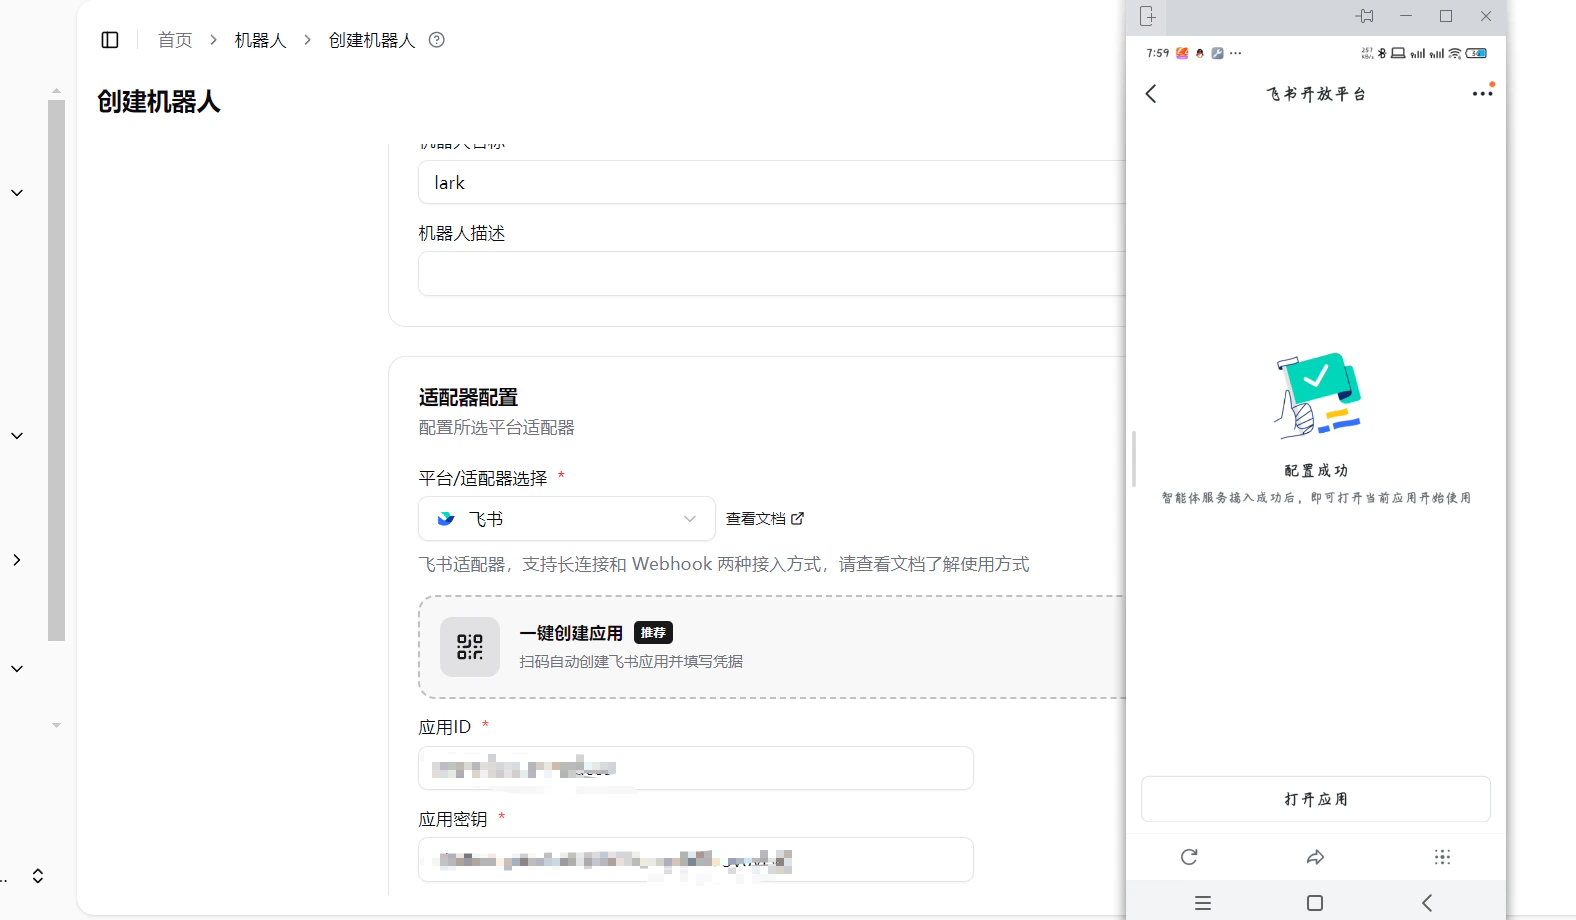Click the sidebar scrollbar down arrow
Image resolution: width=1576 pixels, height=920 pixels.
[x=56, y=725]
